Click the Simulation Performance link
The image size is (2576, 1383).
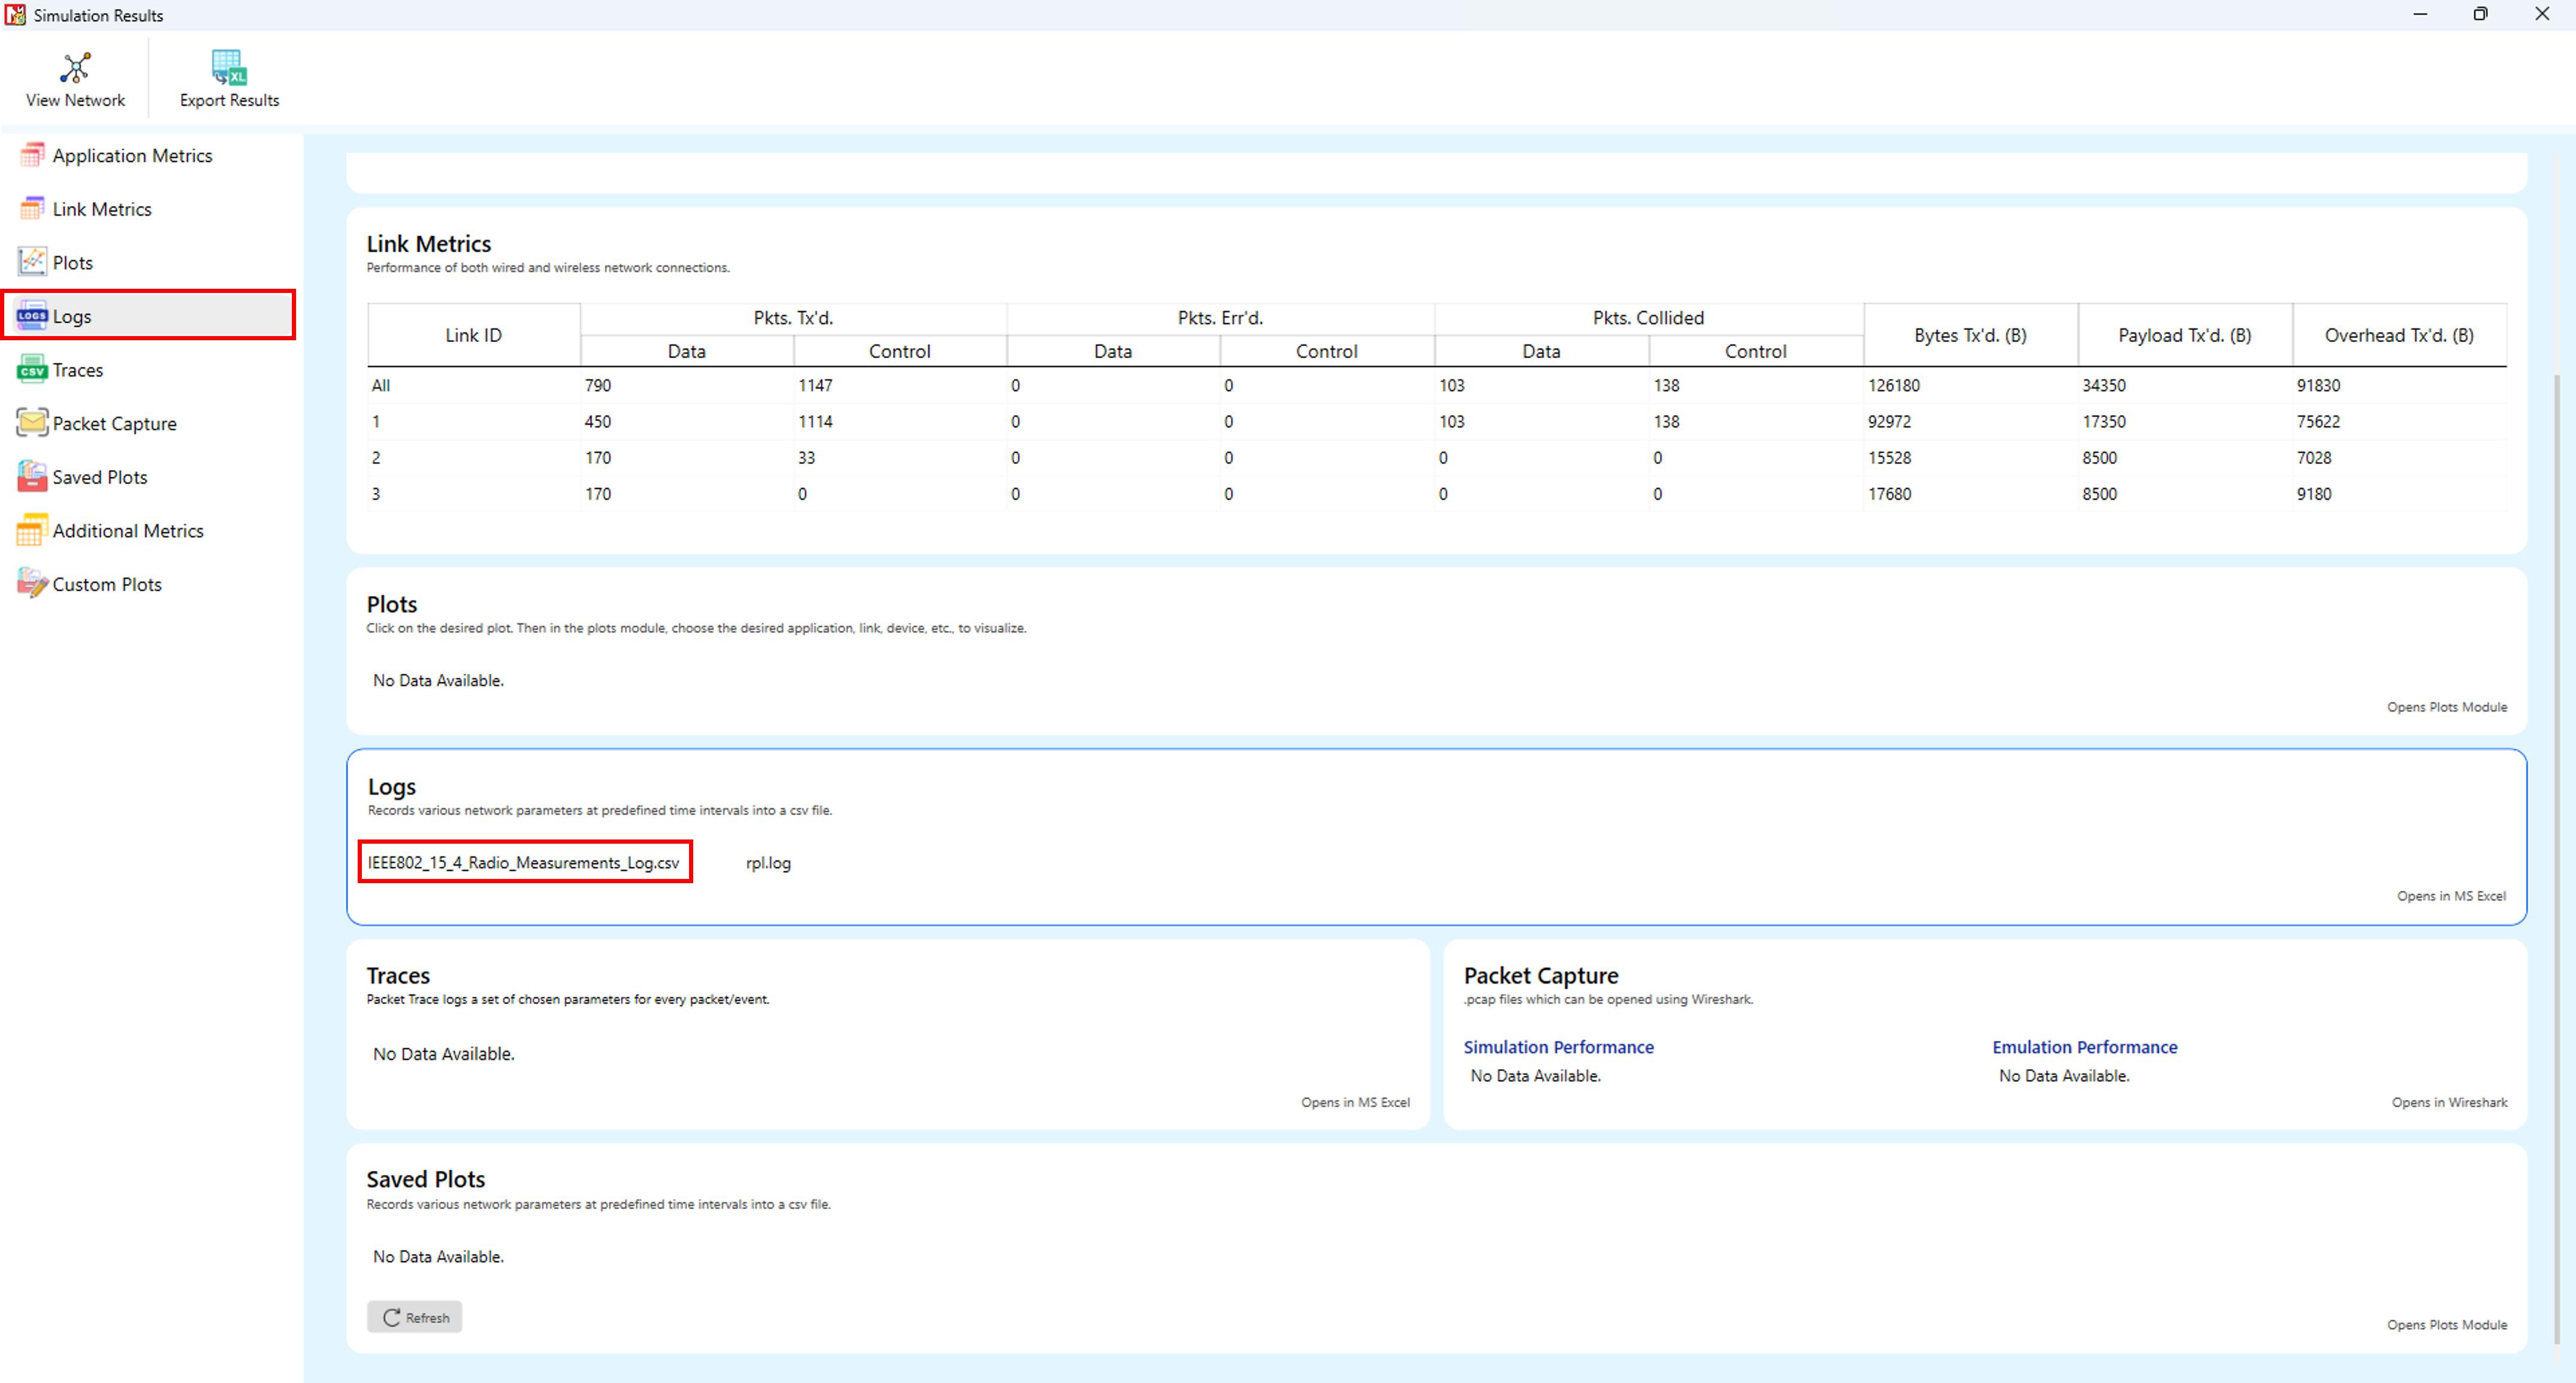click(x=1558, y=1047)
